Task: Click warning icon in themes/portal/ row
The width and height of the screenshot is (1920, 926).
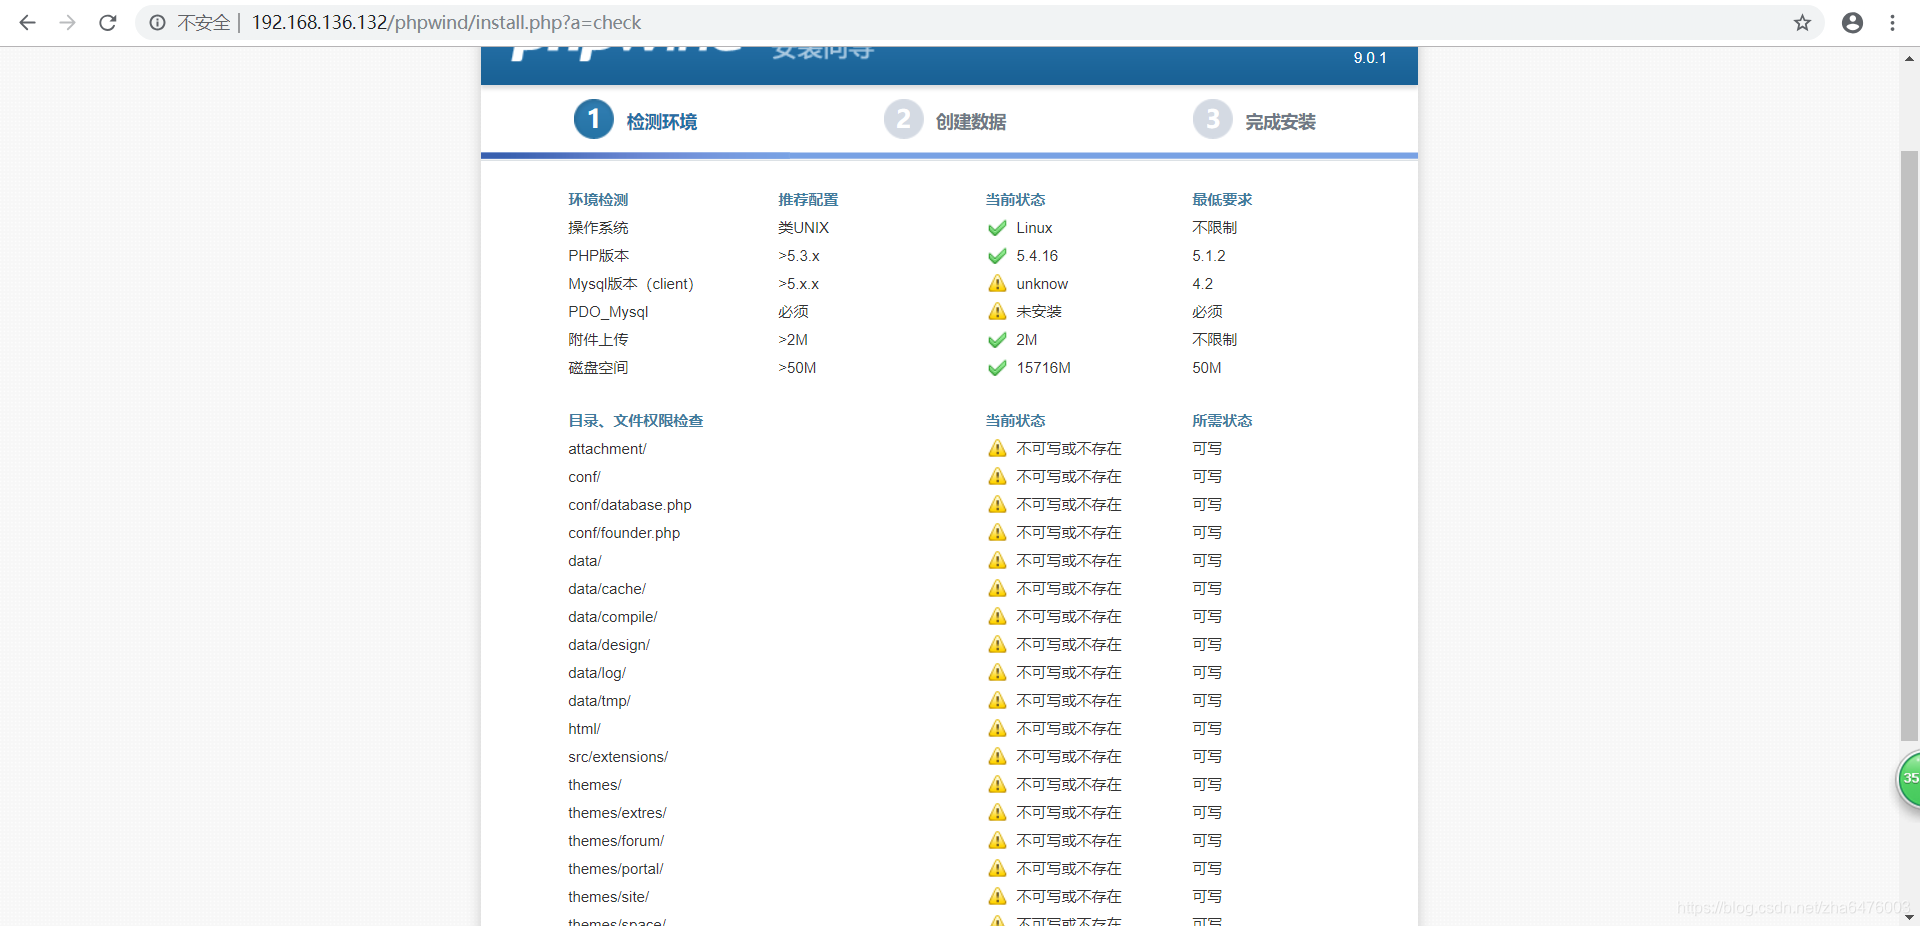Action: (997, 869)
